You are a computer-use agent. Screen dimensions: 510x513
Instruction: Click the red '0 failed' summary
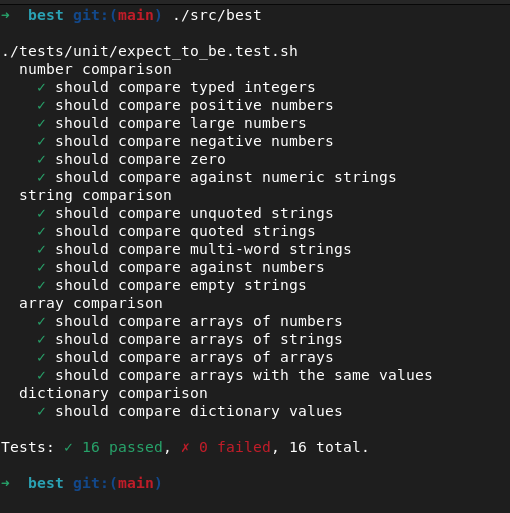coord(235,447)
